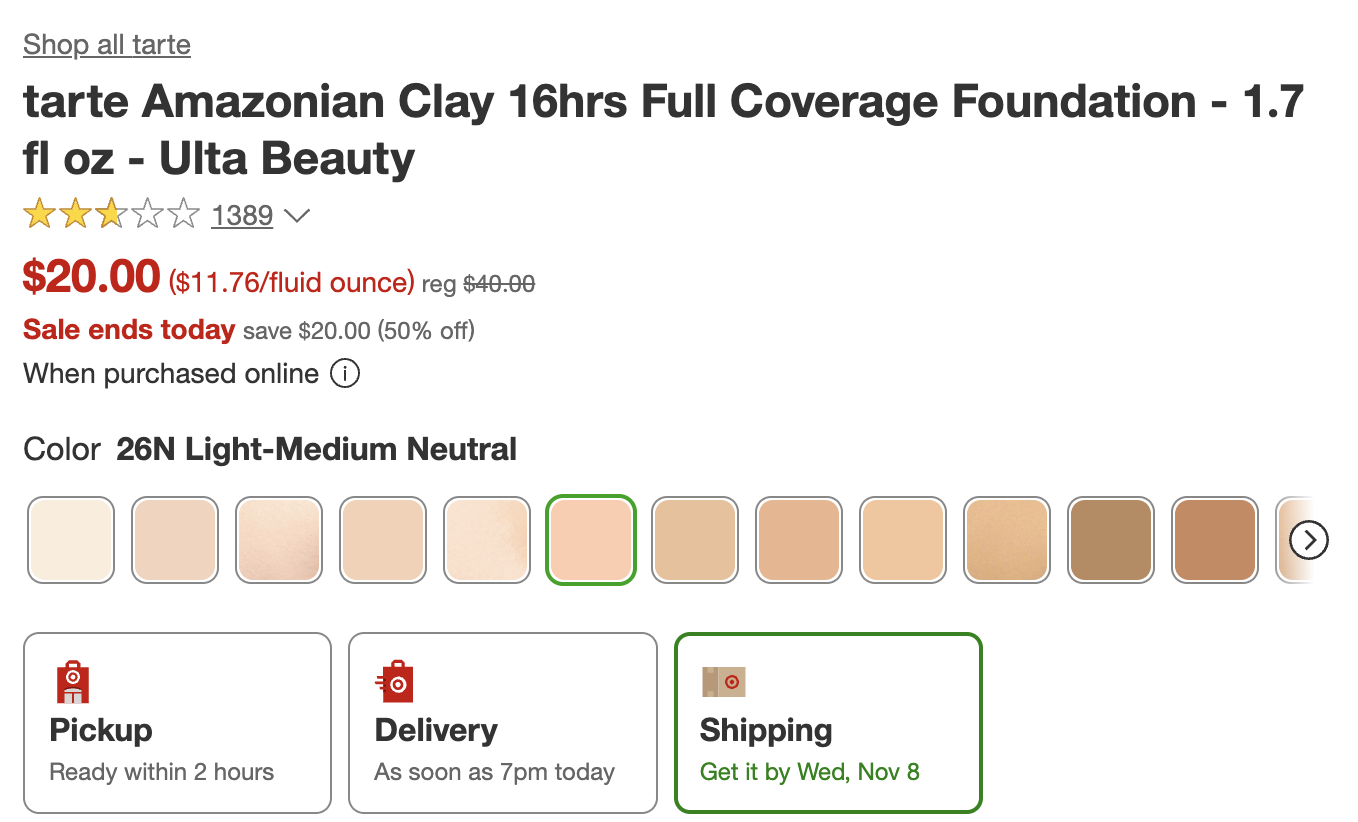This screenshot has height=822, width=1358.
Task: Select the swatch just right of the green-outlined one
Action: (695, 540)
